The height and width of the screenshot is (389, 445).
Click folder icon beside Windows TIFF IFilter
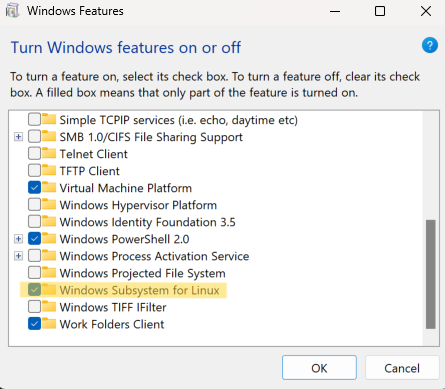tap(49, 307)
